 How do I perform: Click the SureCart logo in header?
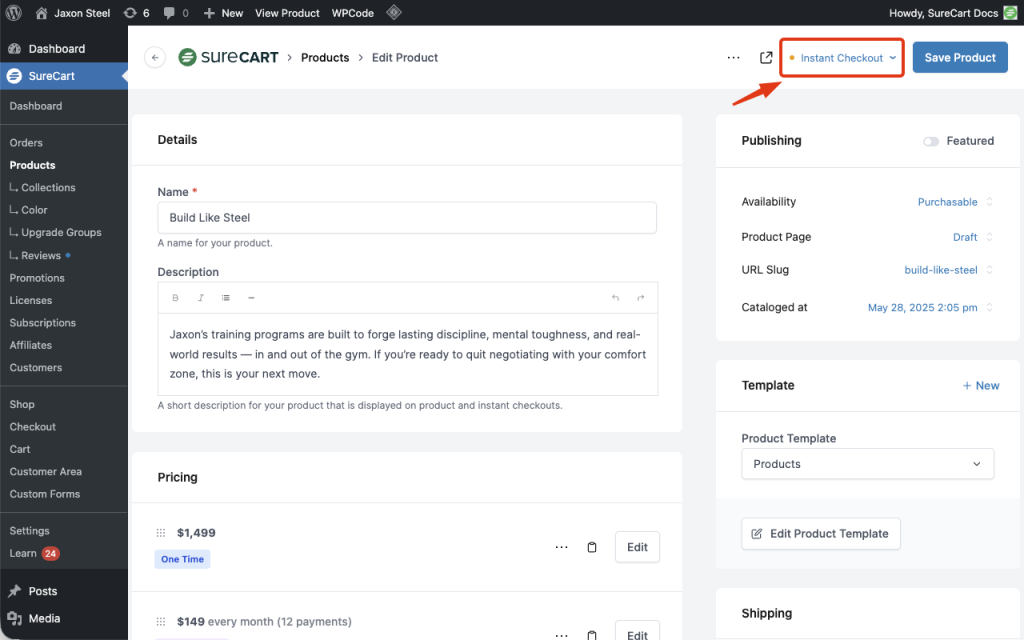(x=229, y=57)
